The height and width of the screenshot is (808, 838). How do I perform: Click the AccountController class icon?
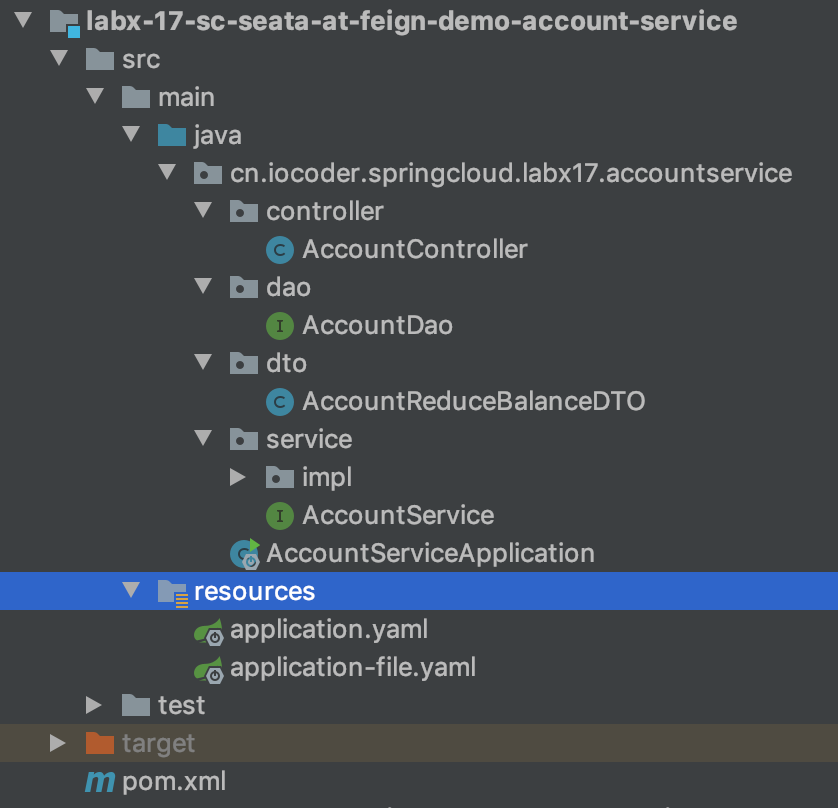tap(279, 249)
